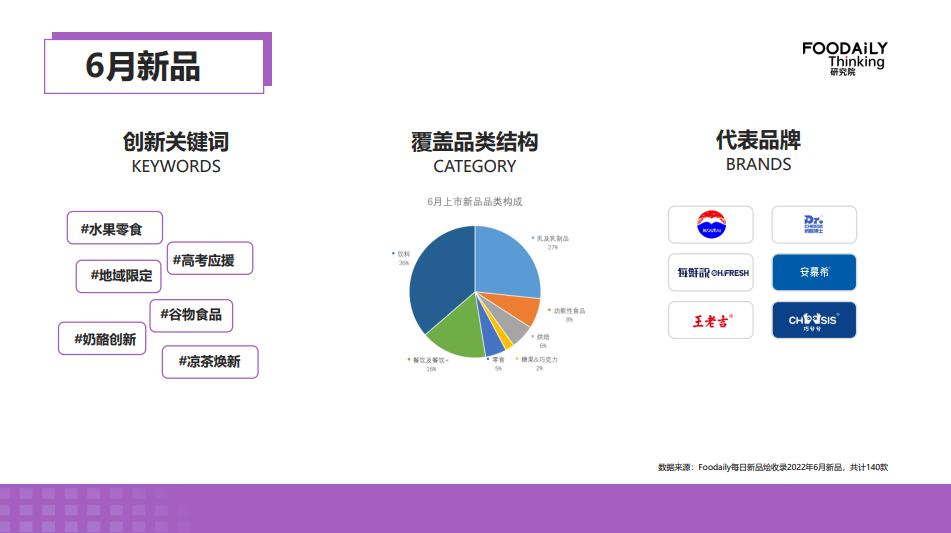Click the 糖果&巧克力 2% chart label
This screenshot has height=533, width=951.
[537, 364]
